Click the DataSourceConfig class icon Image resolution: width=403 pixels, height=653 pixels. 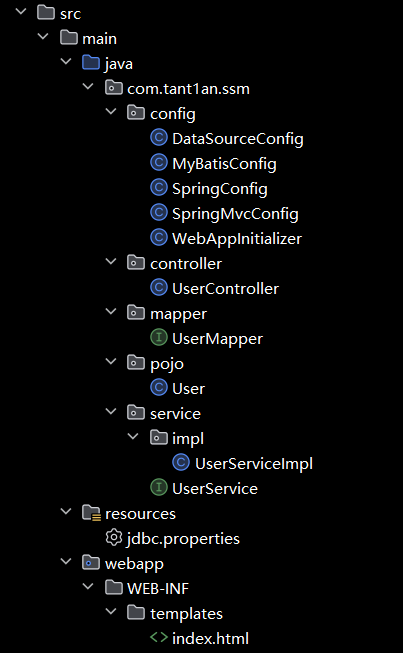159,138
